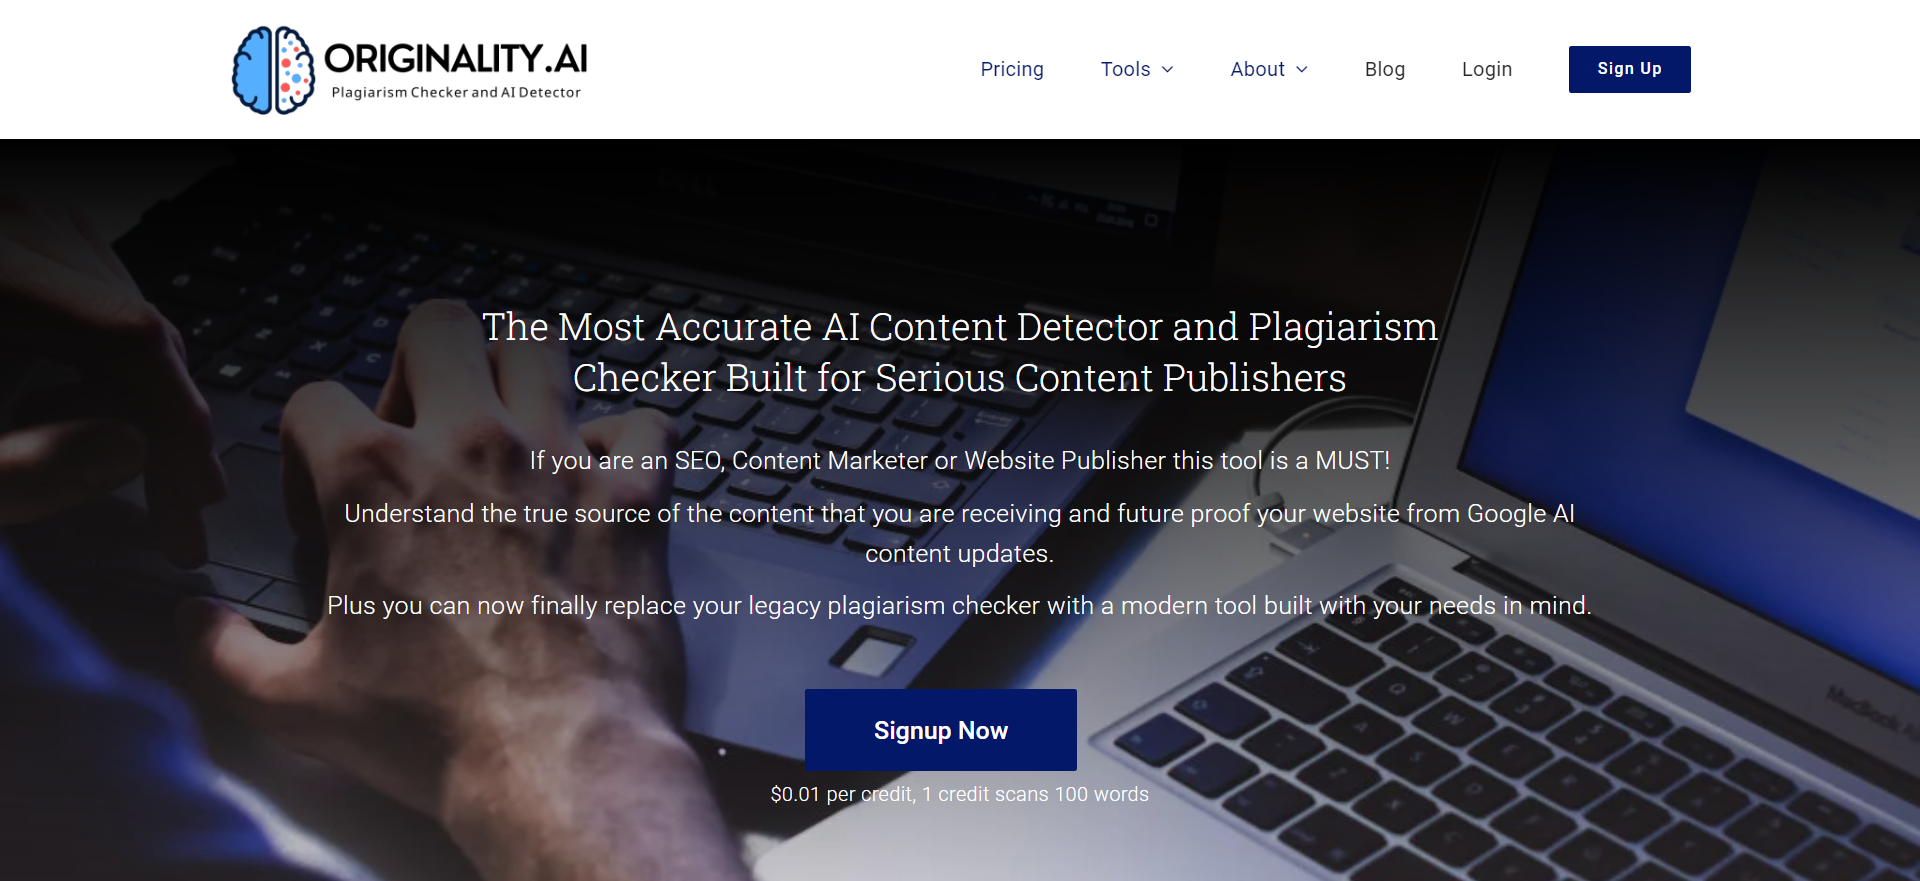
Task: Expand the chevron beside About
Action: coord(1302,69)
